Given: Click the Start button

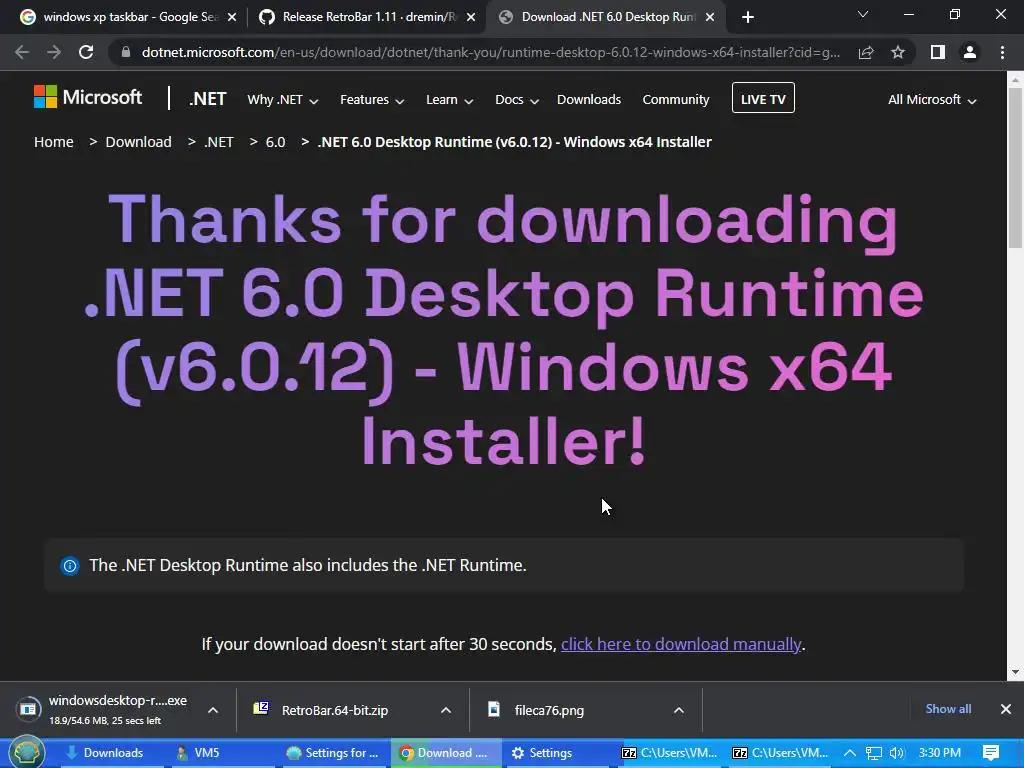Looking at the screenshot, I should [27, 752].
